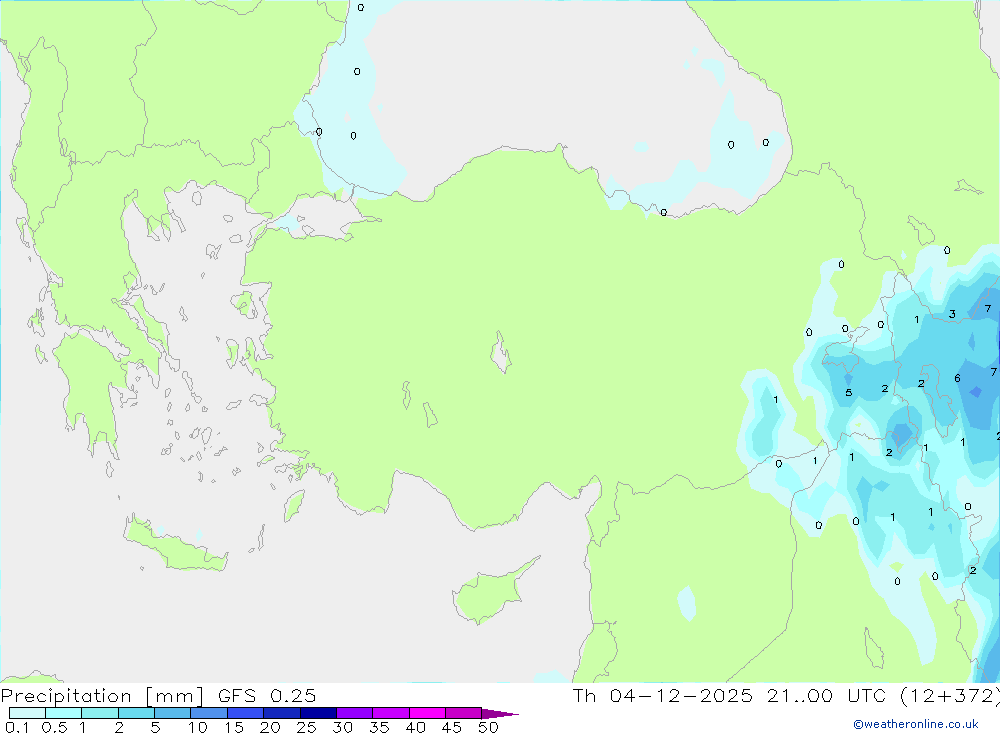
Task: Choose the 40–45 mm magenta legend swatch
Action: tap(427, 713)
